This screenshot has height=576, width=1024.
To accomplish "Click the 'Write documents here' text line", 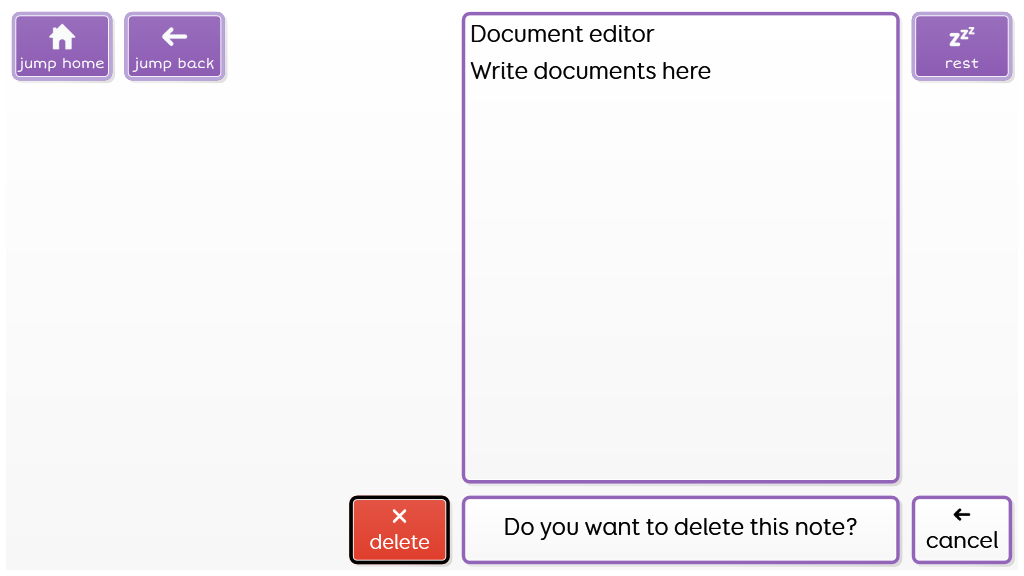I will [590, 71].
